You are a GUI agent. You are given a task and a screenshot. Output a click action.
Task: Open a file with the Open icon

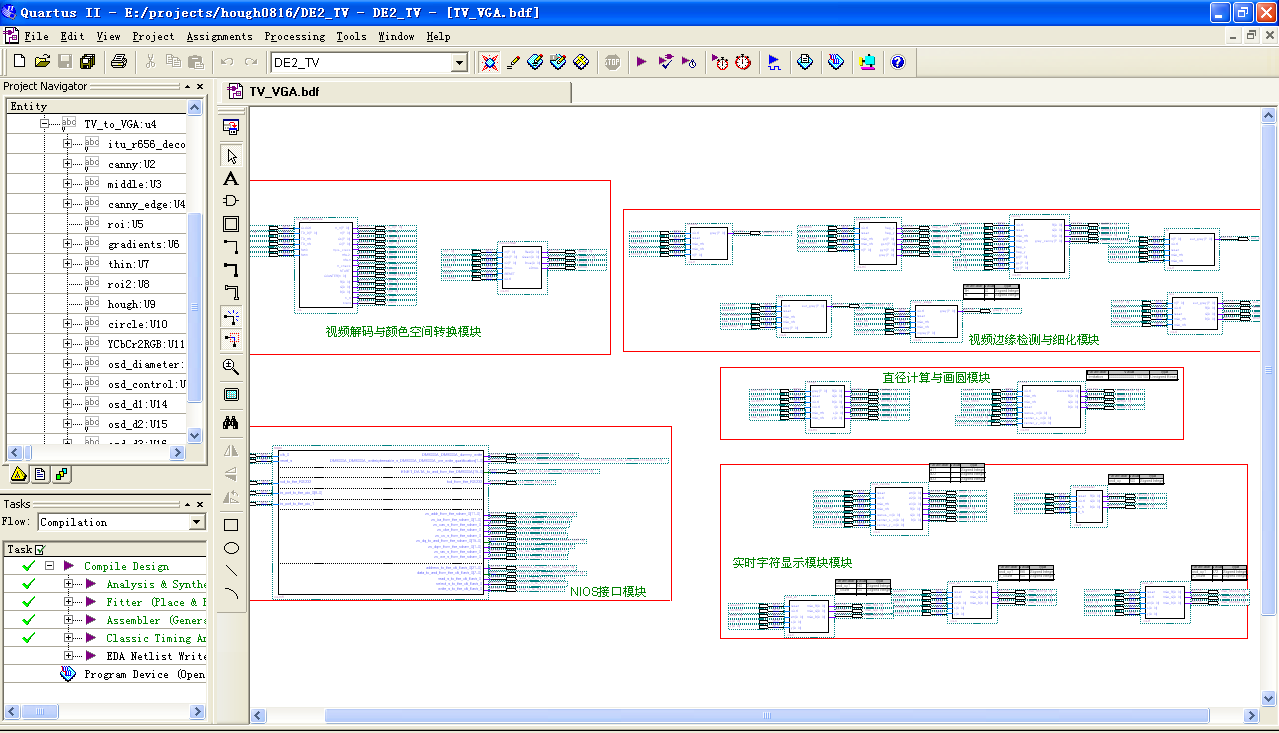[x=42, y=62]
